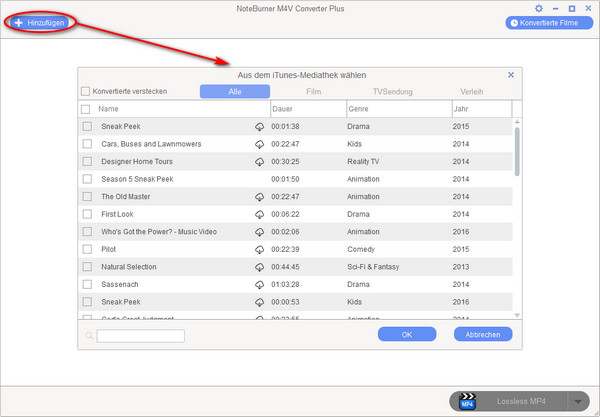
Task: Maximize the NoteBurner window
Action: pyautogui.click(x=572, y=8)
